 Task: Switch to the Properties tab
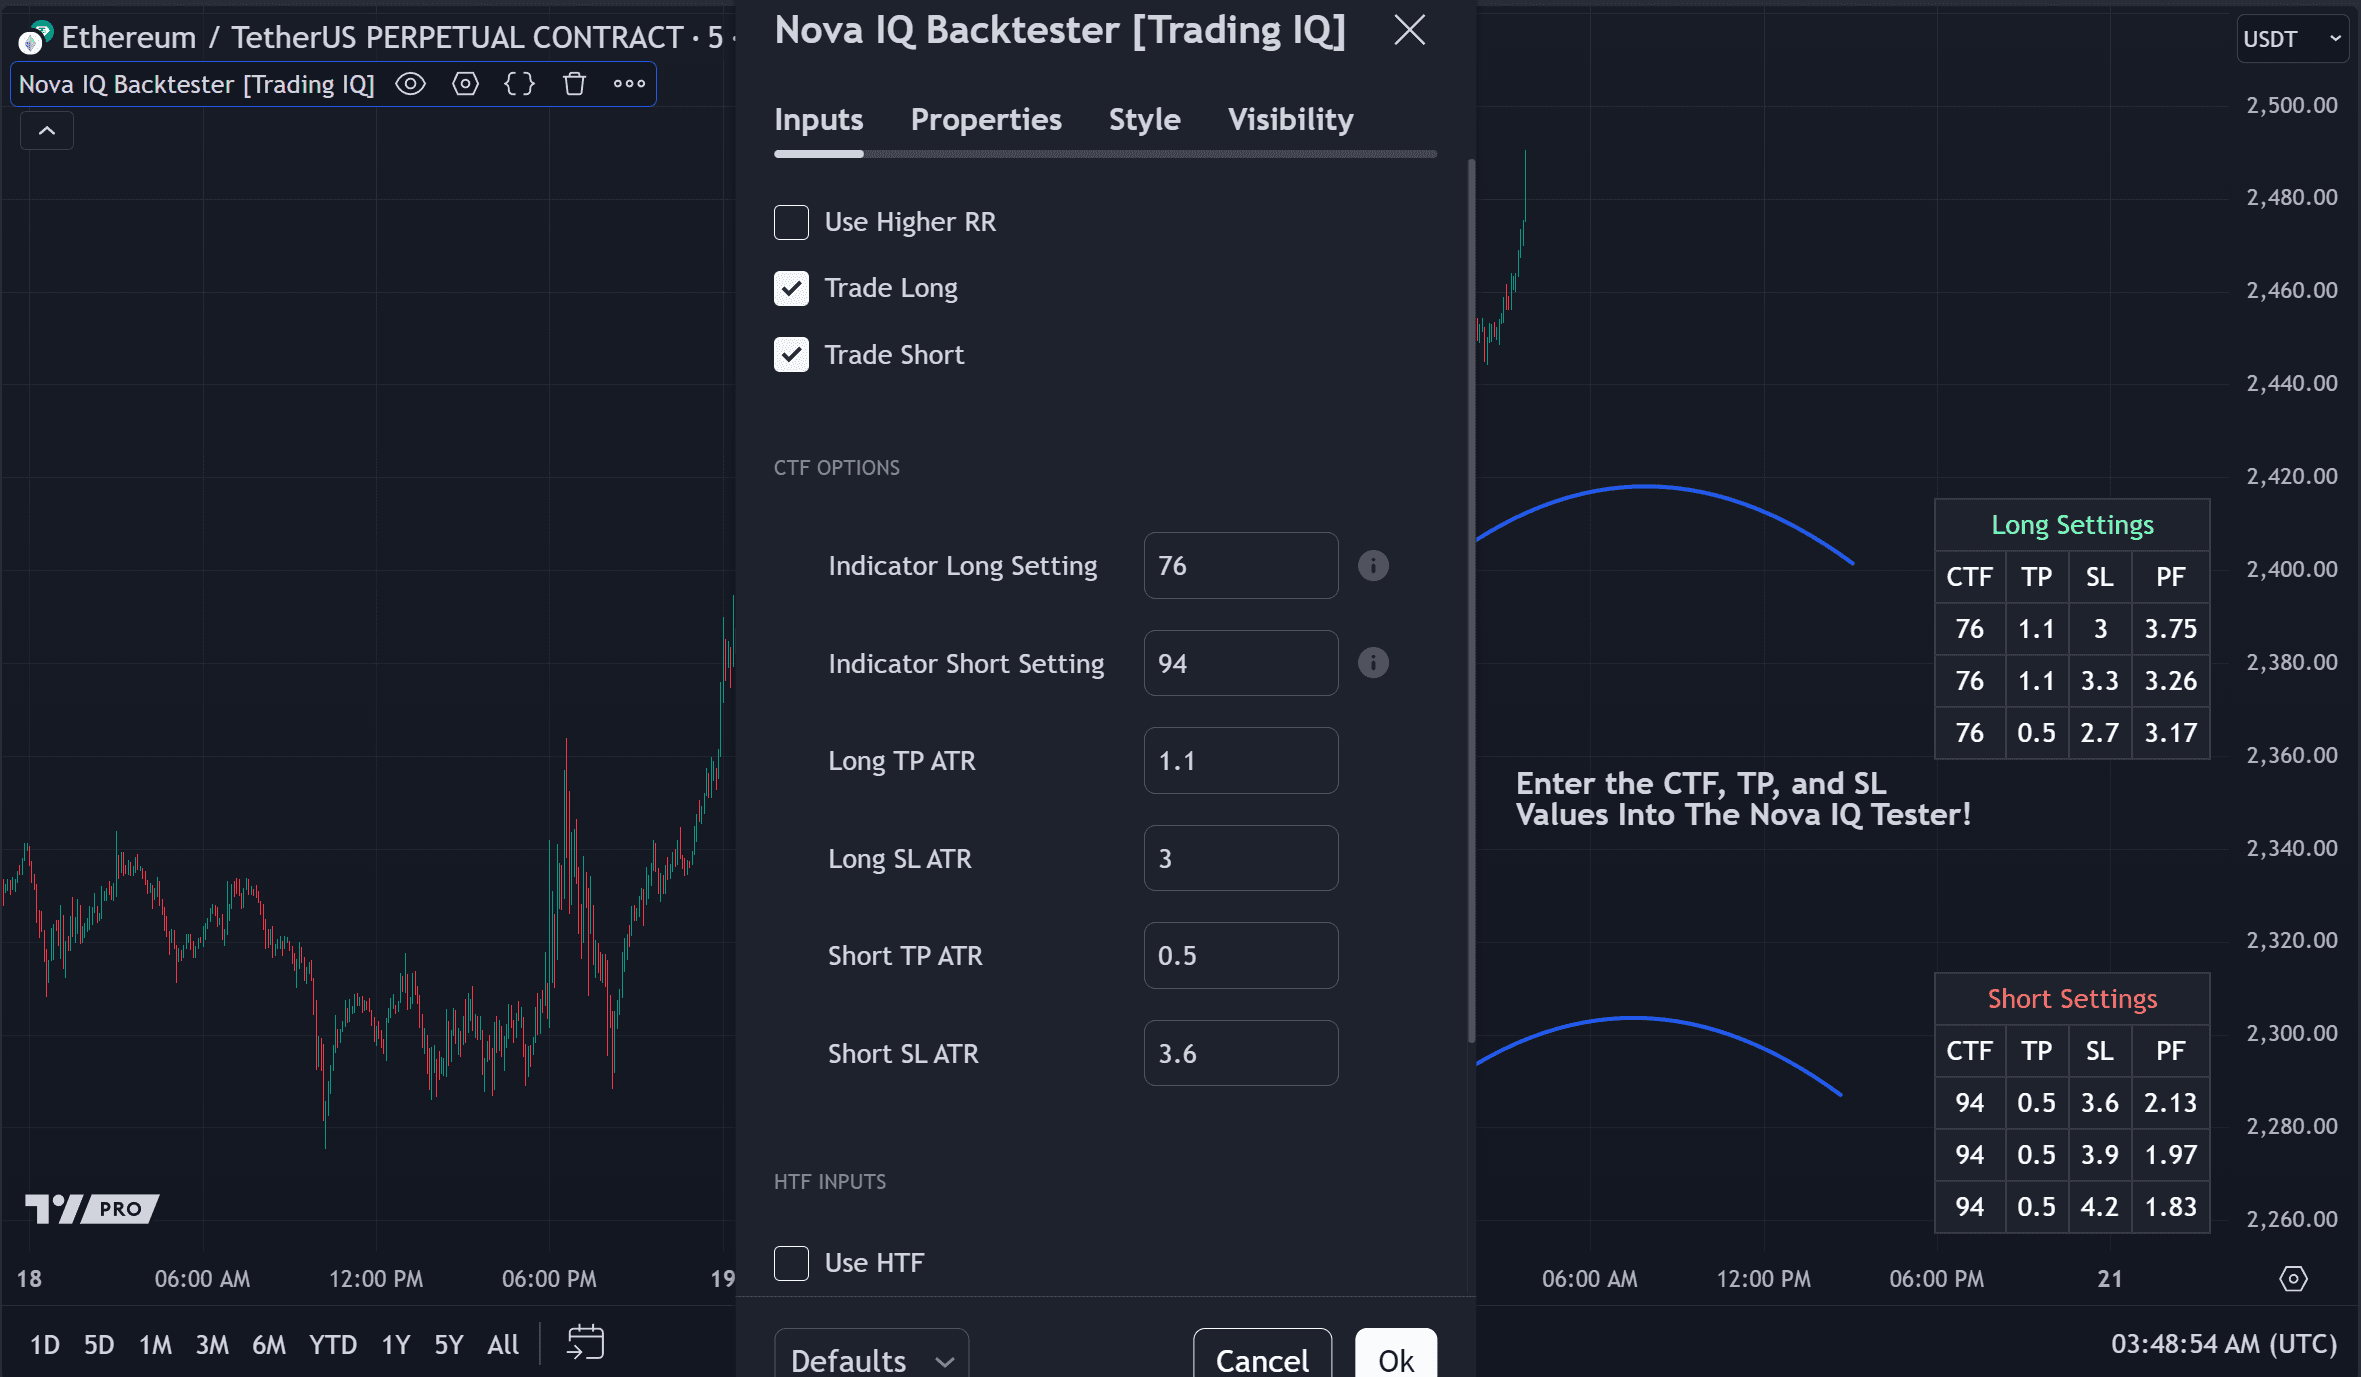coord(985,120)
